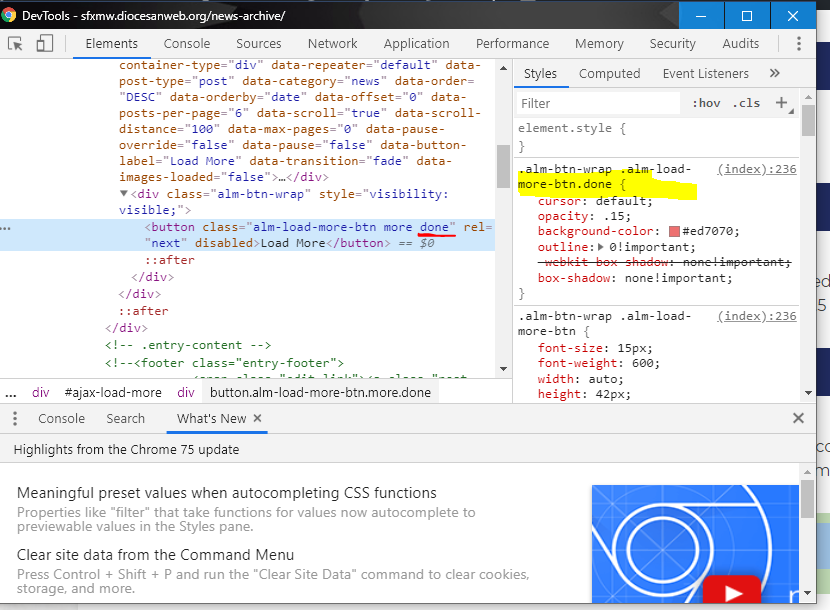This screenshot has height=610, width=830.
Task: Toggle the .cls element classes panel
Action: click(746, 103)
